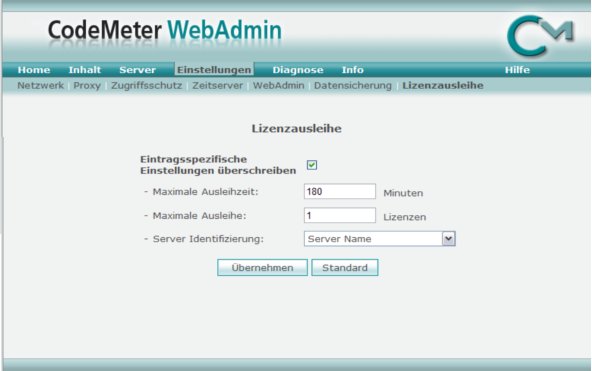Click the Server Identifizierung label

point(208,239)
